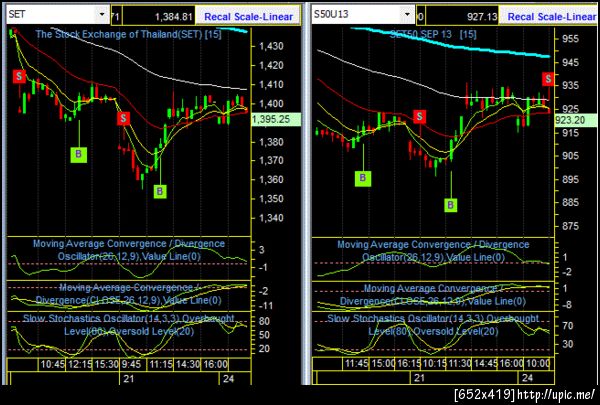Click the S50U13 symbol text box

[356, 15]
